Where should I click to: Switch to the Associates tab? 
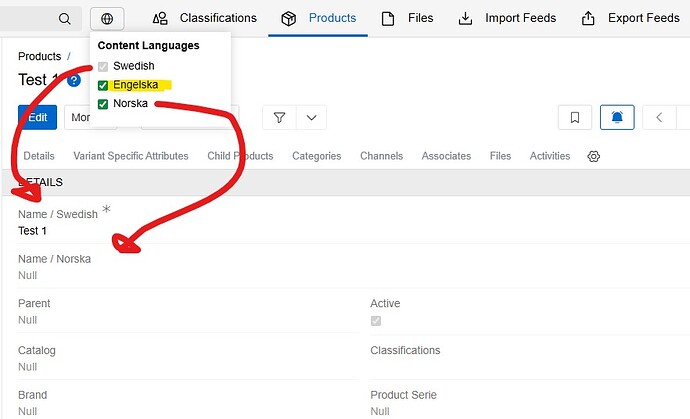point(446,156)
